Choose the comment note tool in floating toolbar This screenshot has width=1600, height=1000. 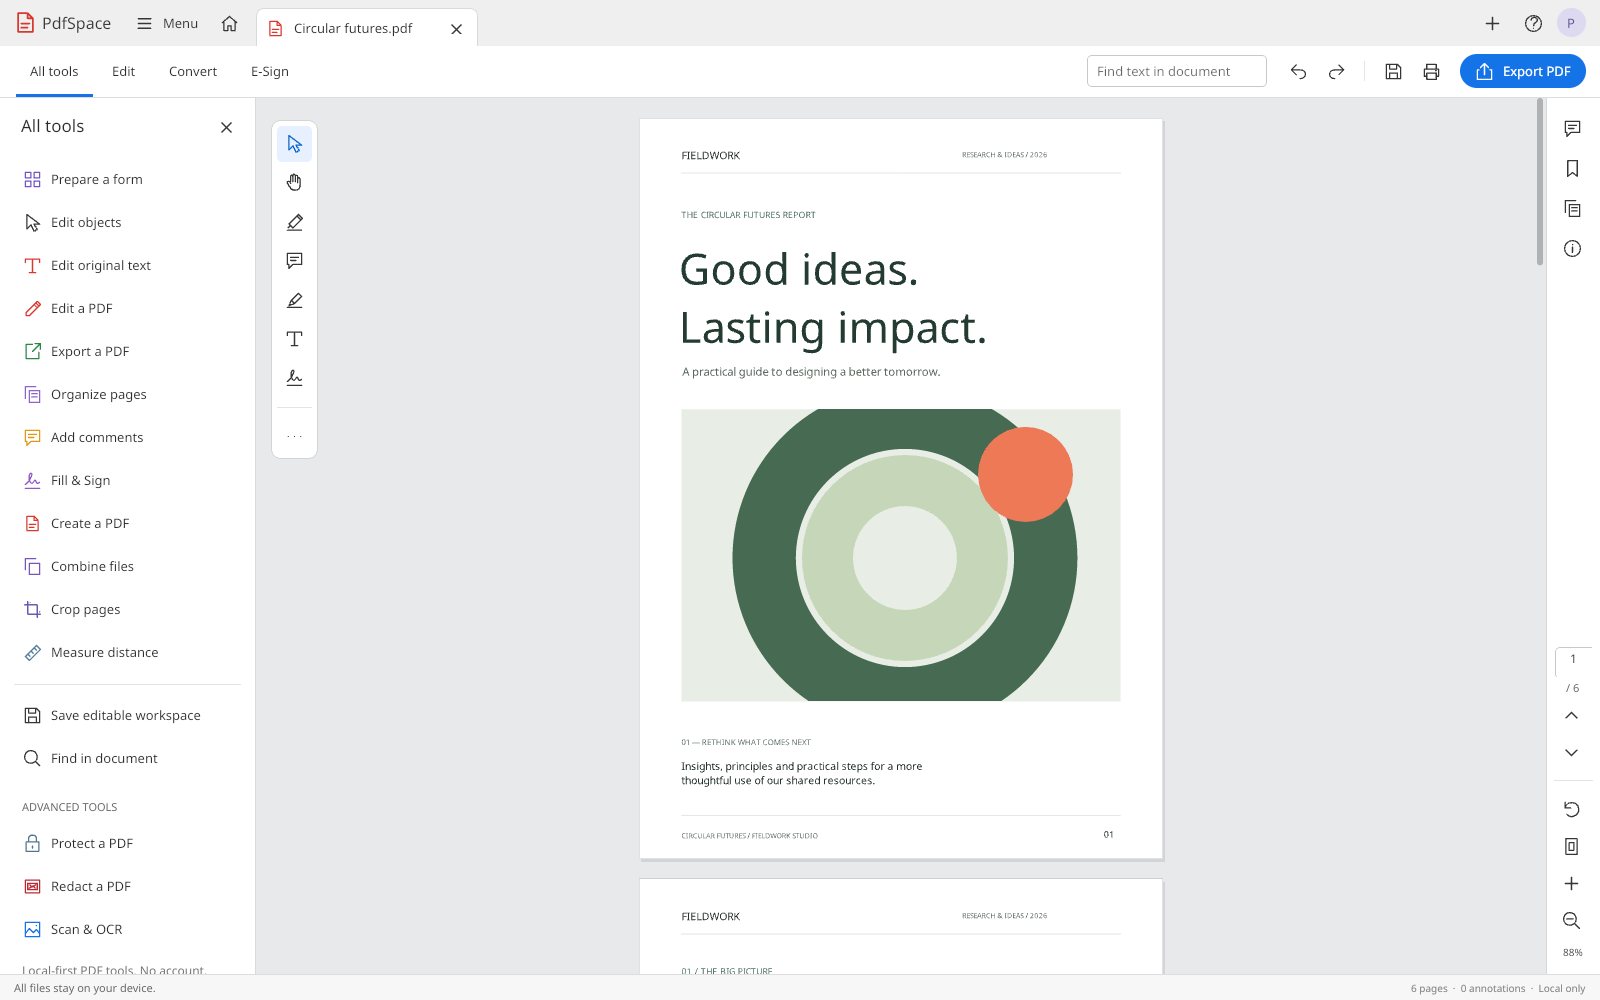(x=294, y=261)
